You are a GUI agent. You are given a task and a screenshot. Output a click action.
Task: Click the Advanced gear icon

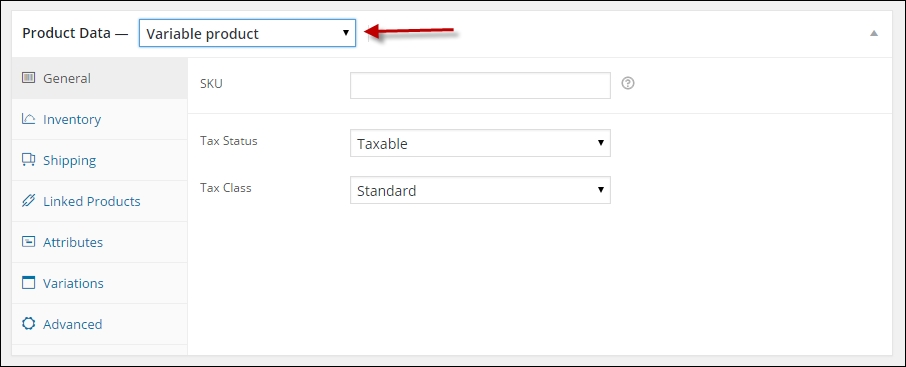tap(28, 324)
